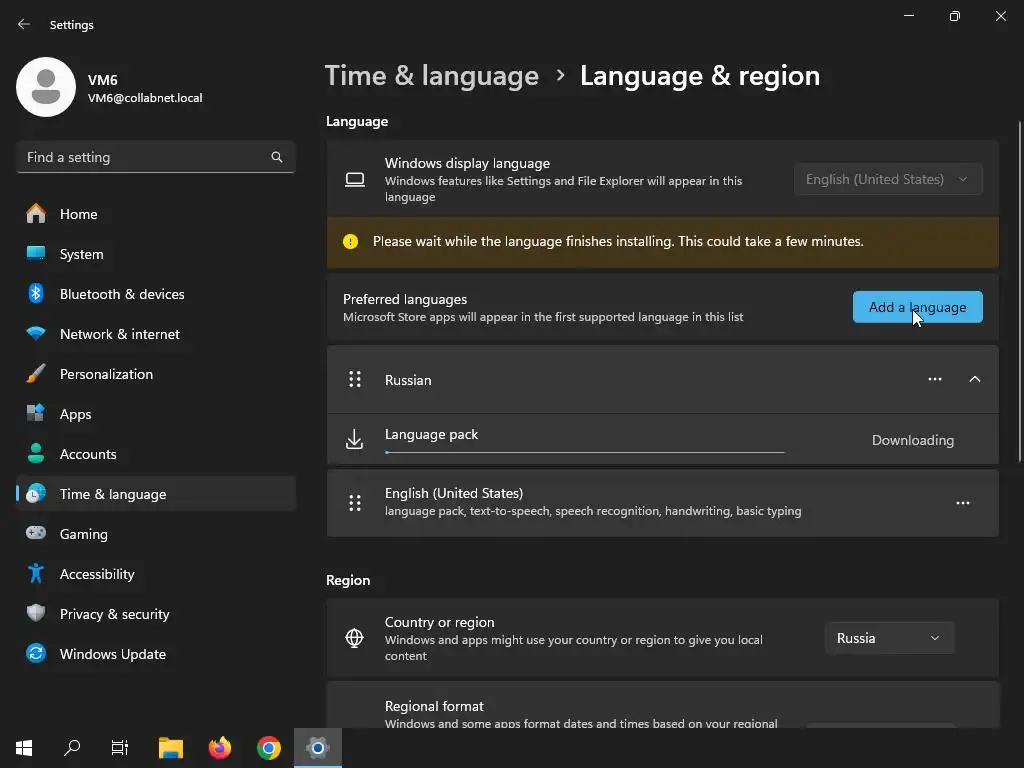
Task: Click the Home house icon in sidebar
Action: [x=36, y=214]
